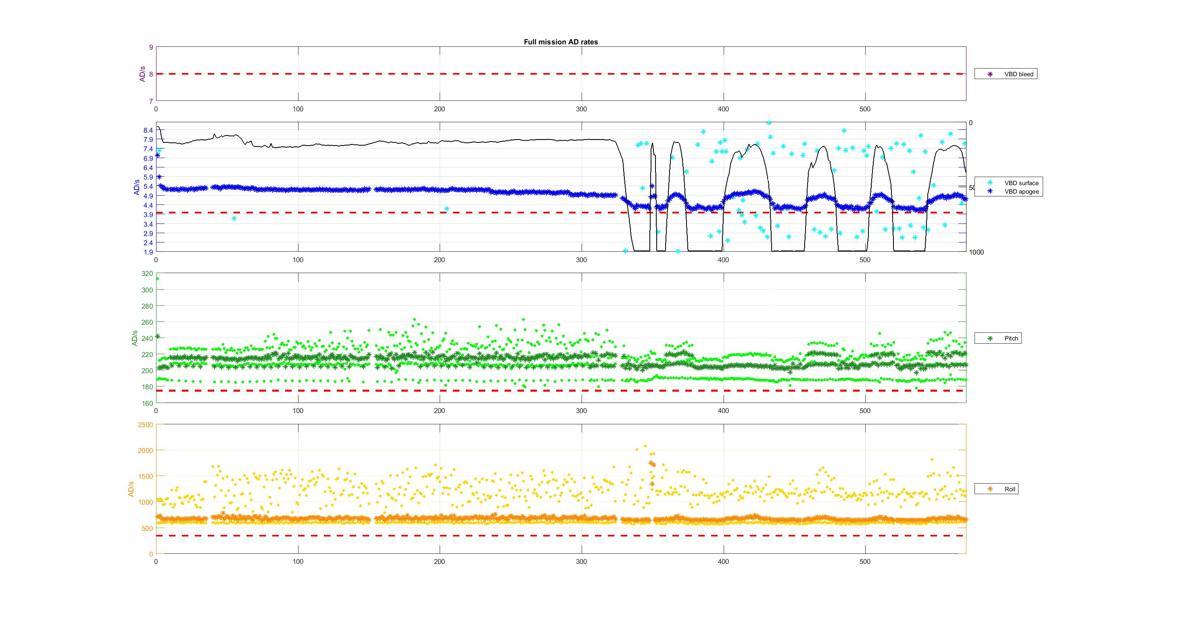Screen dimensions: 1200x622
Task: Click the red dashed threshold line in Pitch plot
Action: point(561,390)
